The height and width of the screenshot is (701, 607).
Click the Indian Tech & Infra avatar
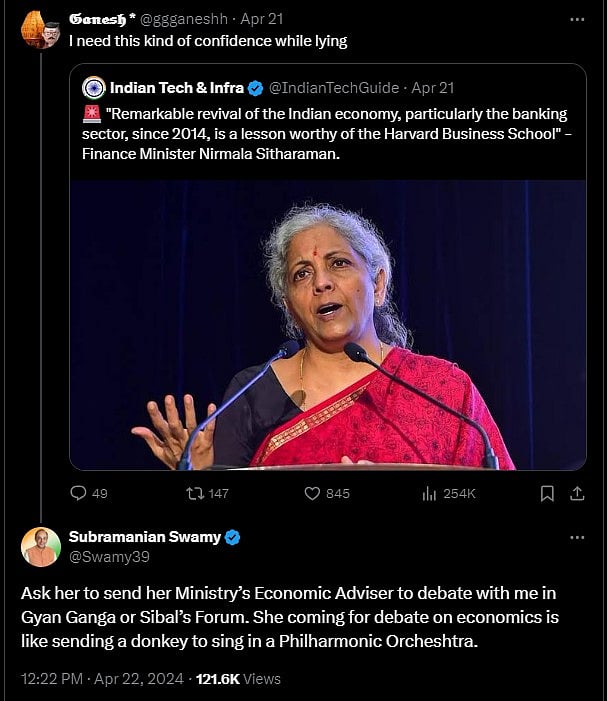[94, 88]
